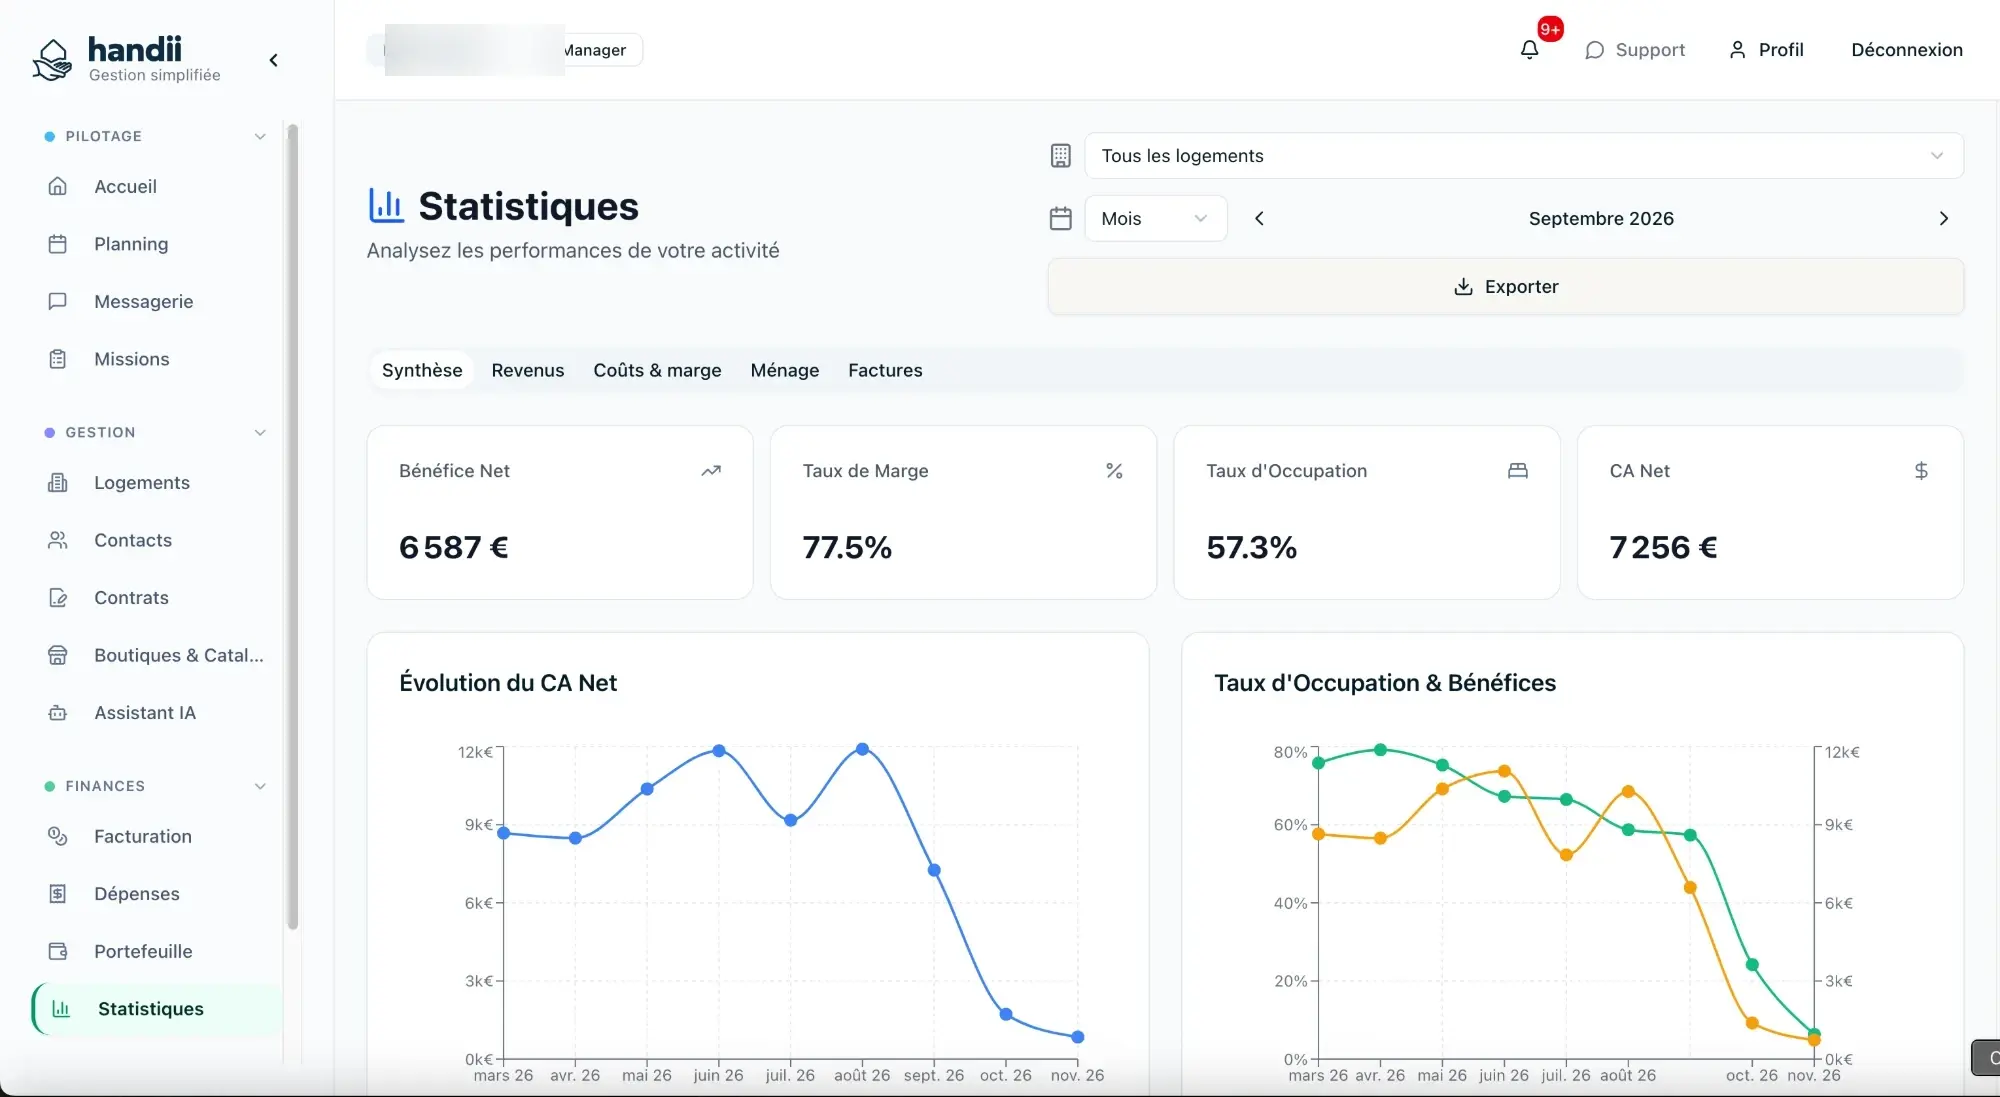Click the Boutiques & Catalogue shop icon

tap(58, 655)
